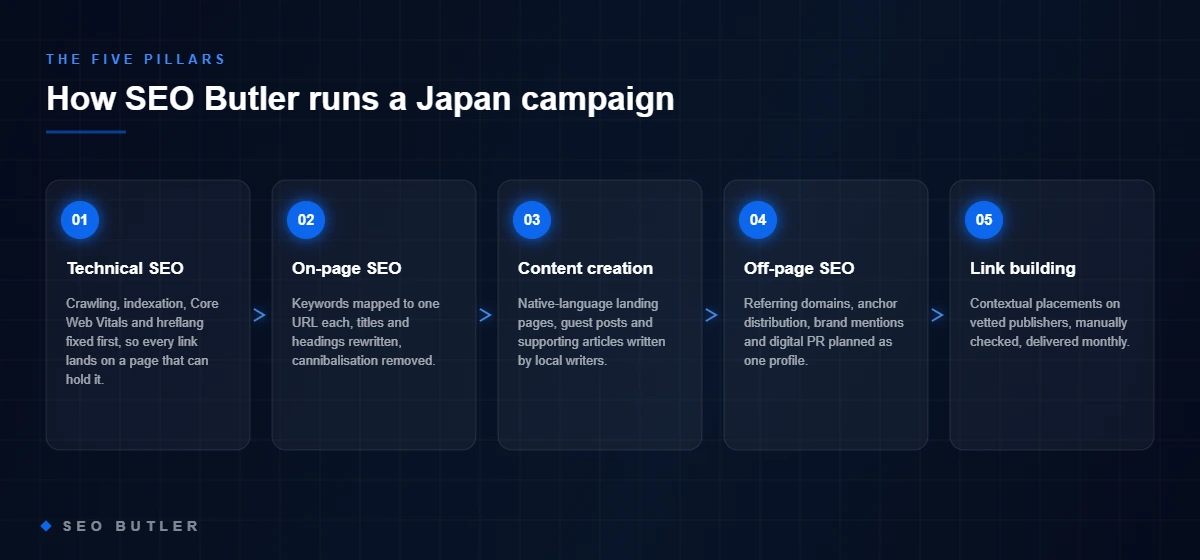Select the "Content creation" card title

tap(585, 268)
